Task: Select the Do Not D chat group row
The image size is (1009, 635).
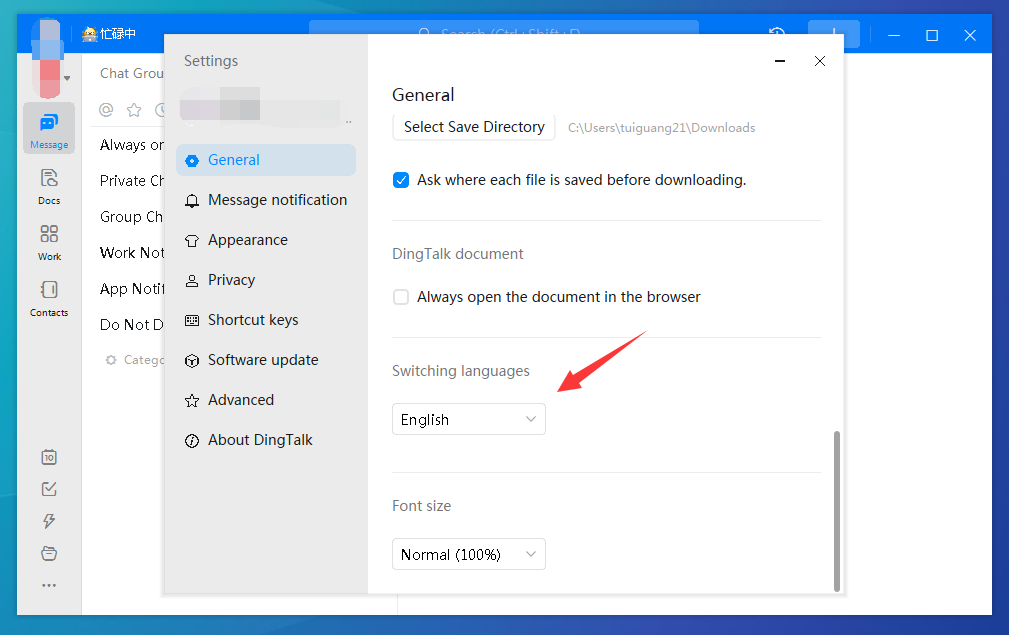Action: pos(131,325)
